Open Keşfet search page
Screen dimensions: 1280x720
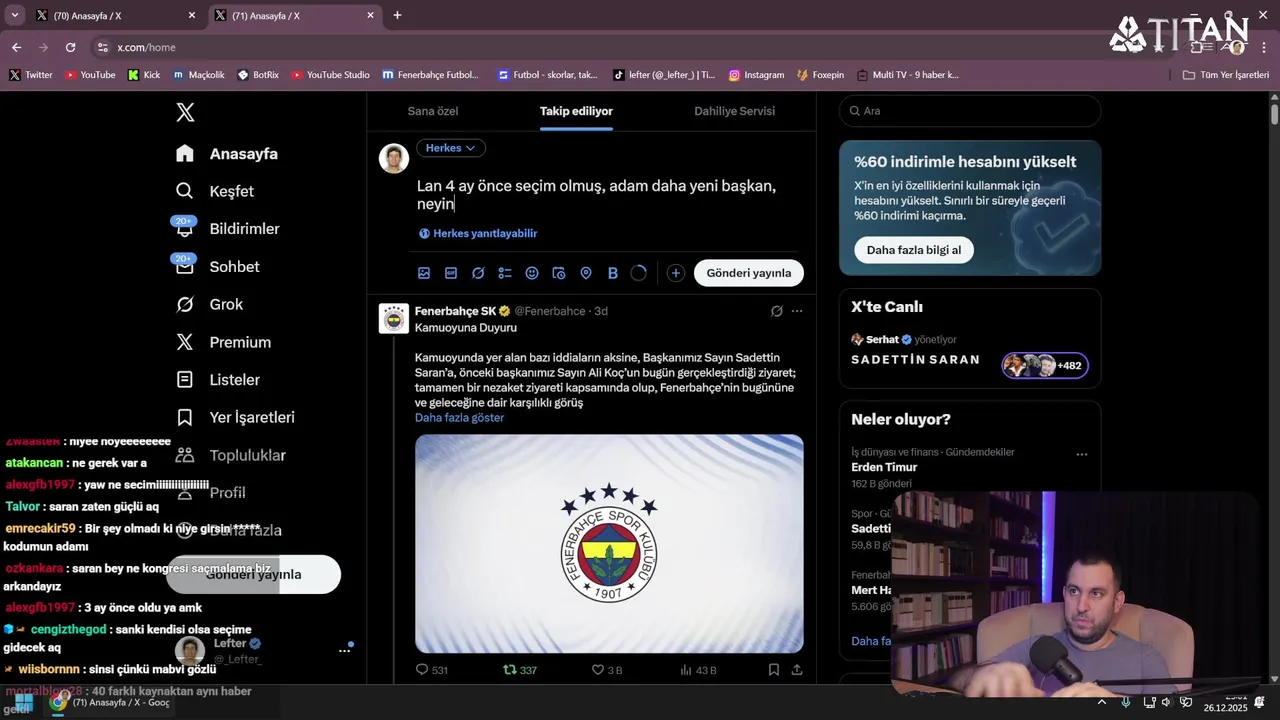tap(214, 191)
